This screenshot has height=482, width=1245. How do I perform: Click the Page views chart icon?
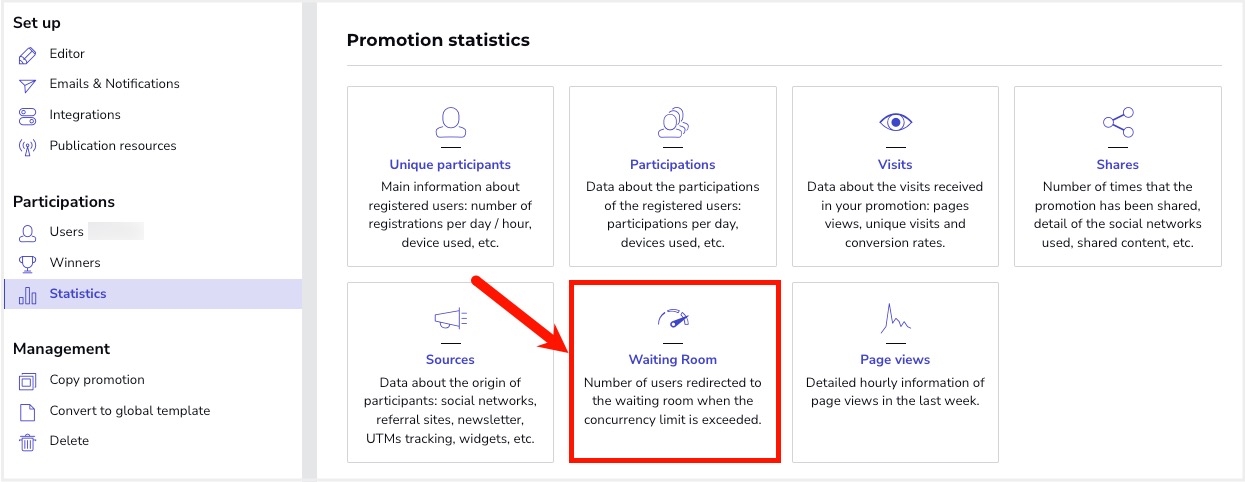[895, 318]
